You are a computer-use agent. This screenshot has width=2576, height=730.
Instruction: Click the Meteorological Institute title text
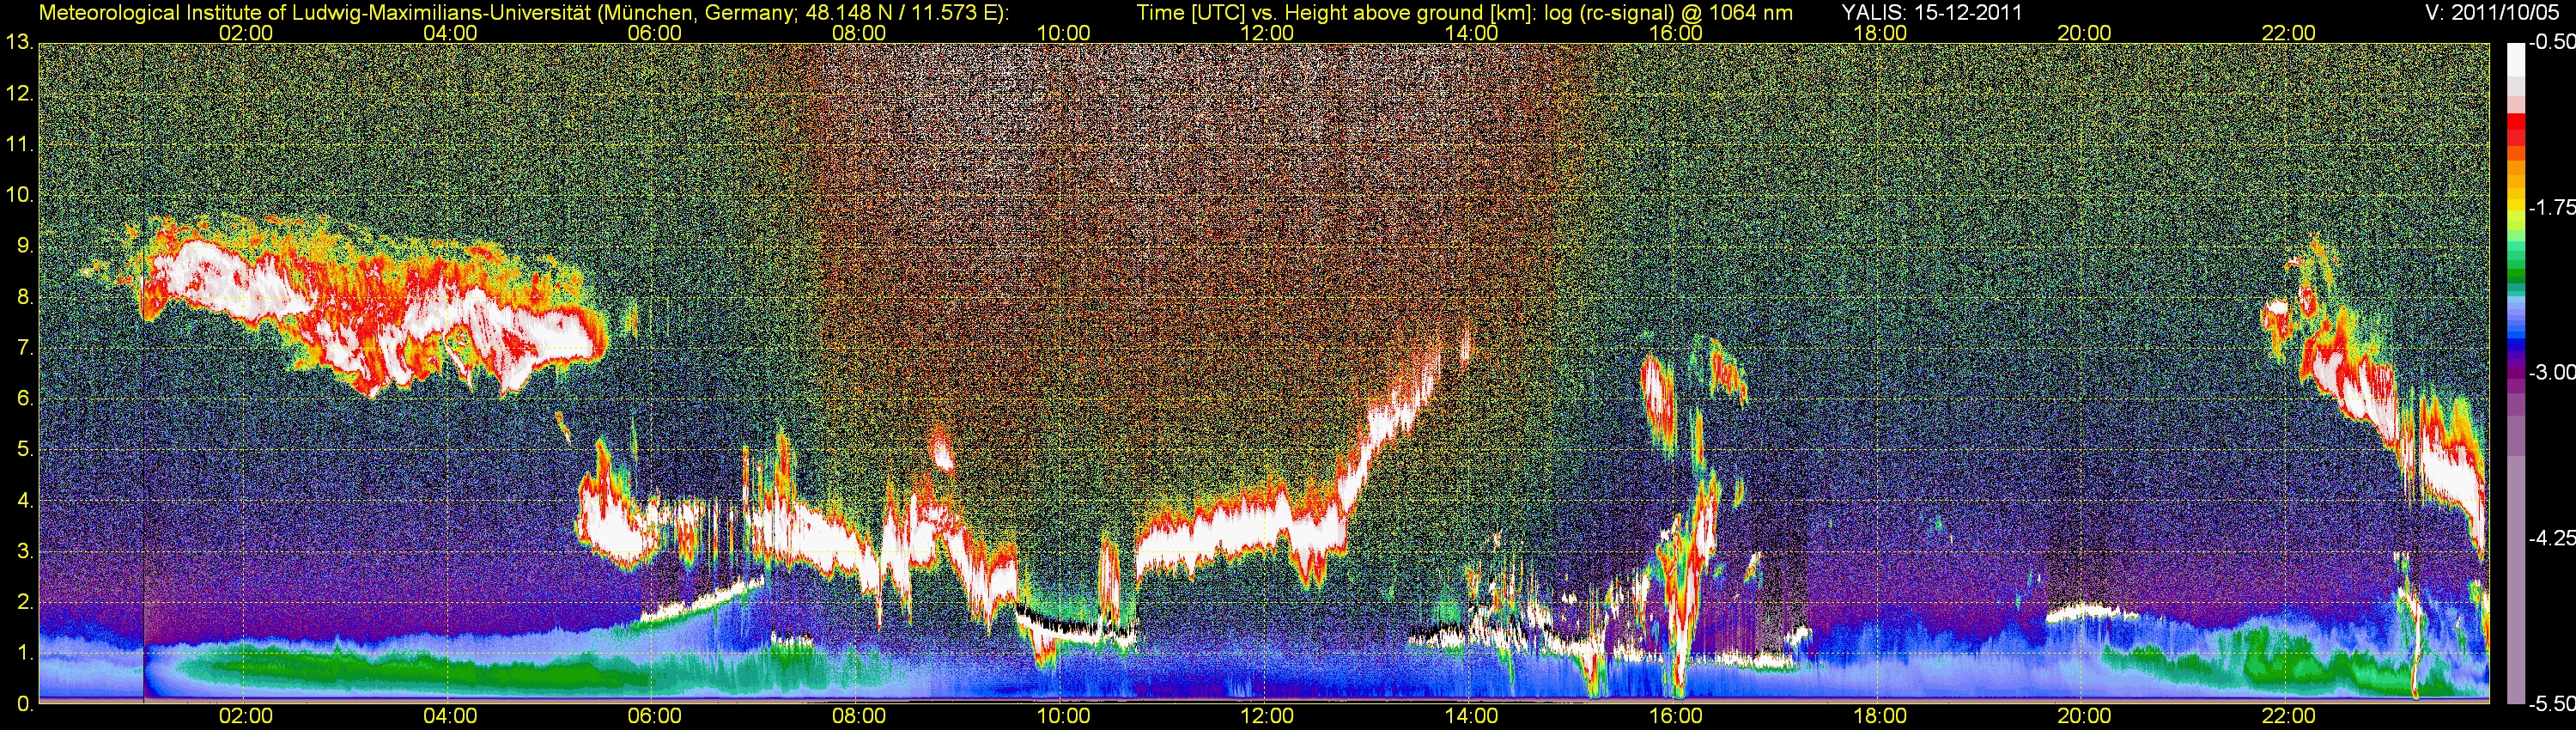tap(524, 13)
